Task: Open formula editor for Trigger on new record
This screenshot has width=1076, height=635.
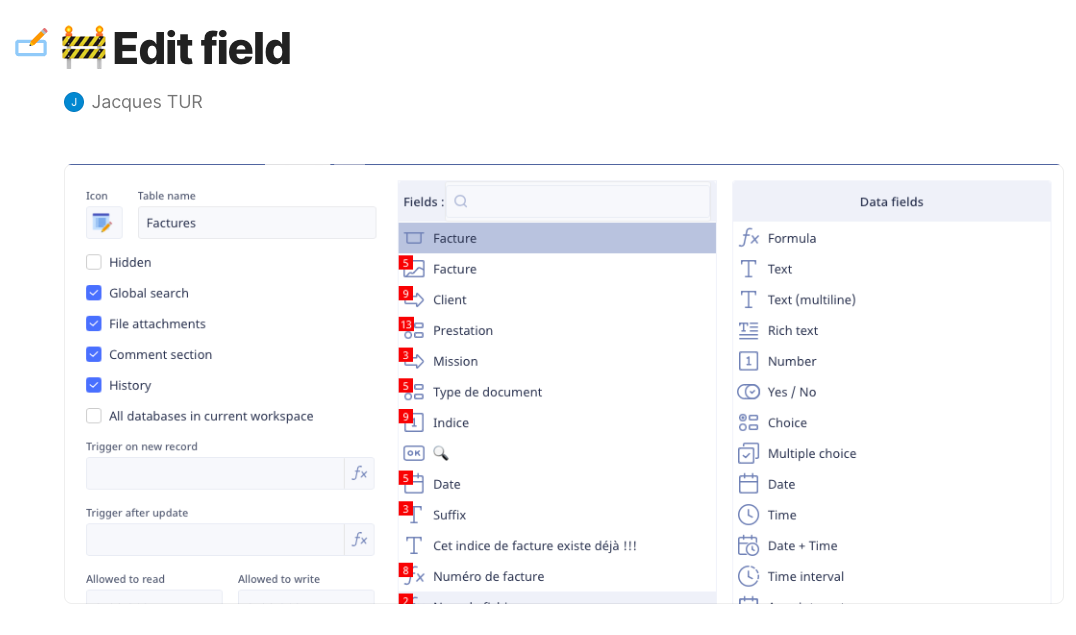Action: tap(360, 473)
